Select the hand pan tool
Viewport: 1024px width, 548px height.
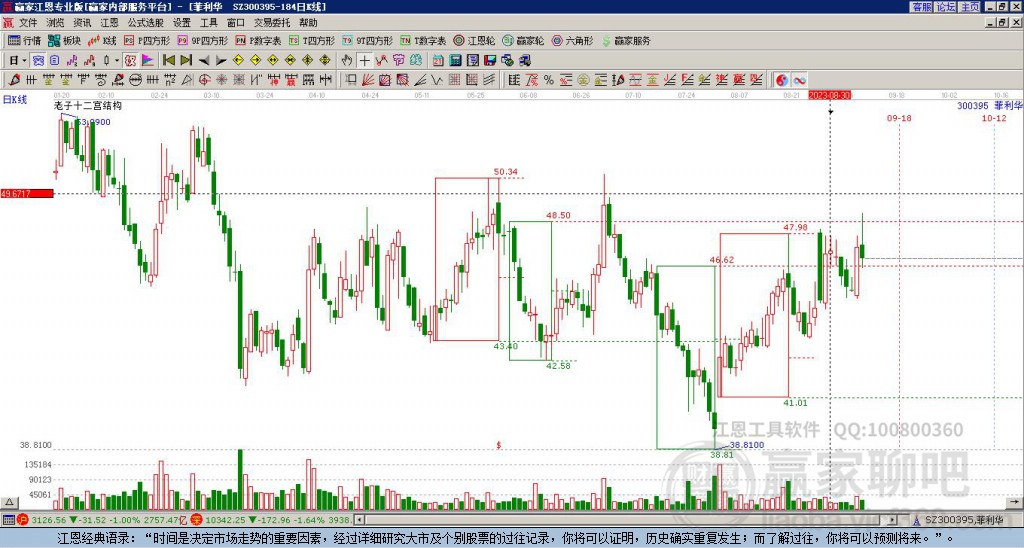point(347,61)
